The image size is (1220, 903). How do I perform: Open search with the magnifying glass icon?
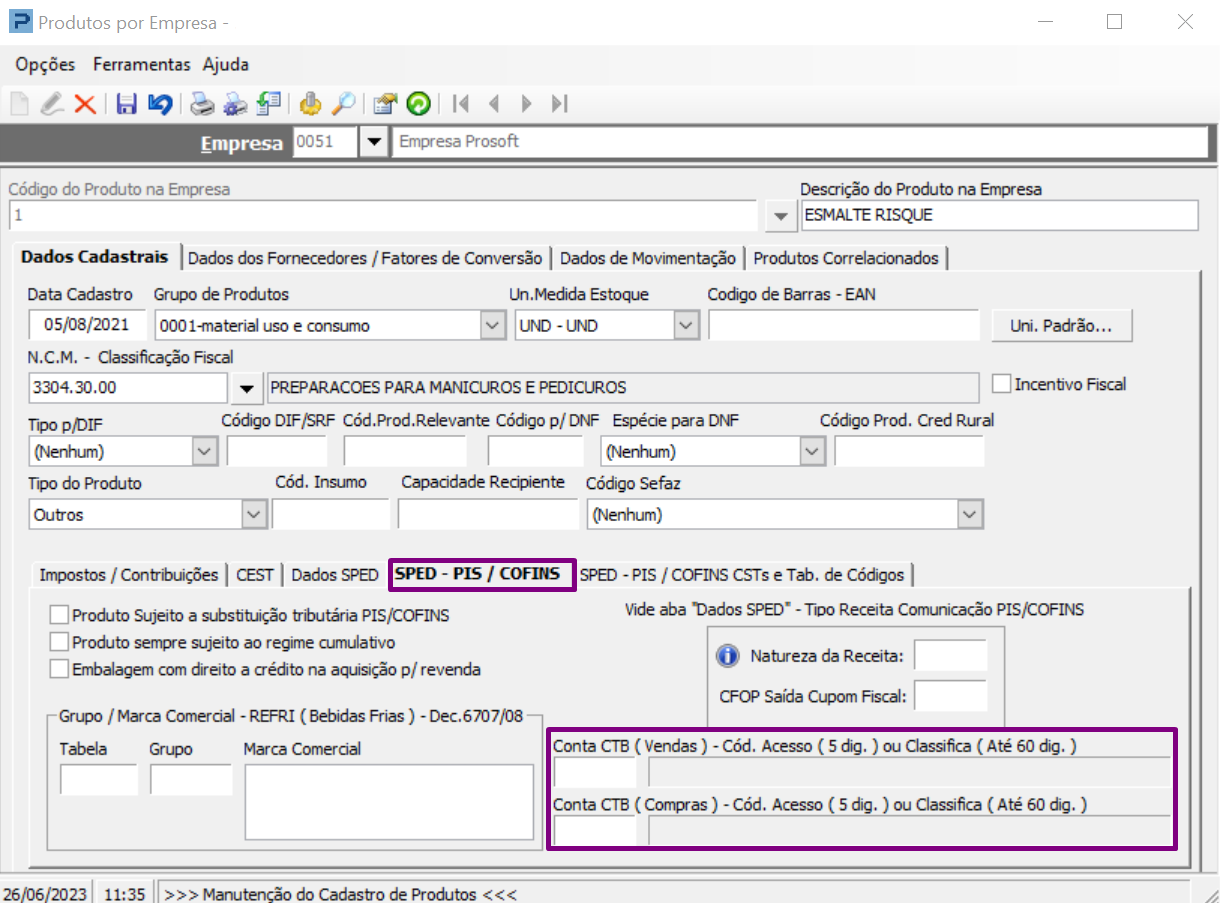point(343,104)
